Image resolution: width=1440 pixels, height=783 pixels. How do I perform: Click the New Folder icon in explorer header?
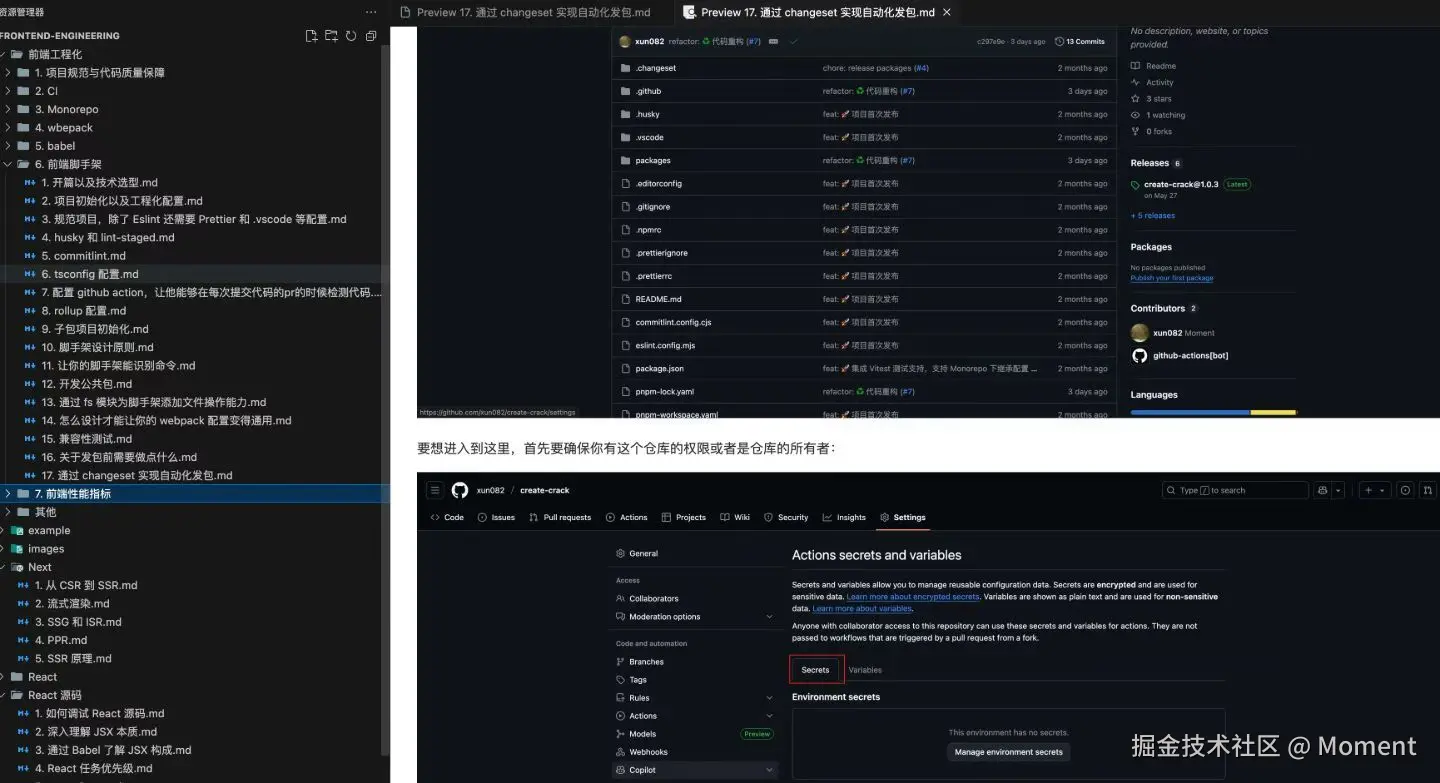pos(331,36)
